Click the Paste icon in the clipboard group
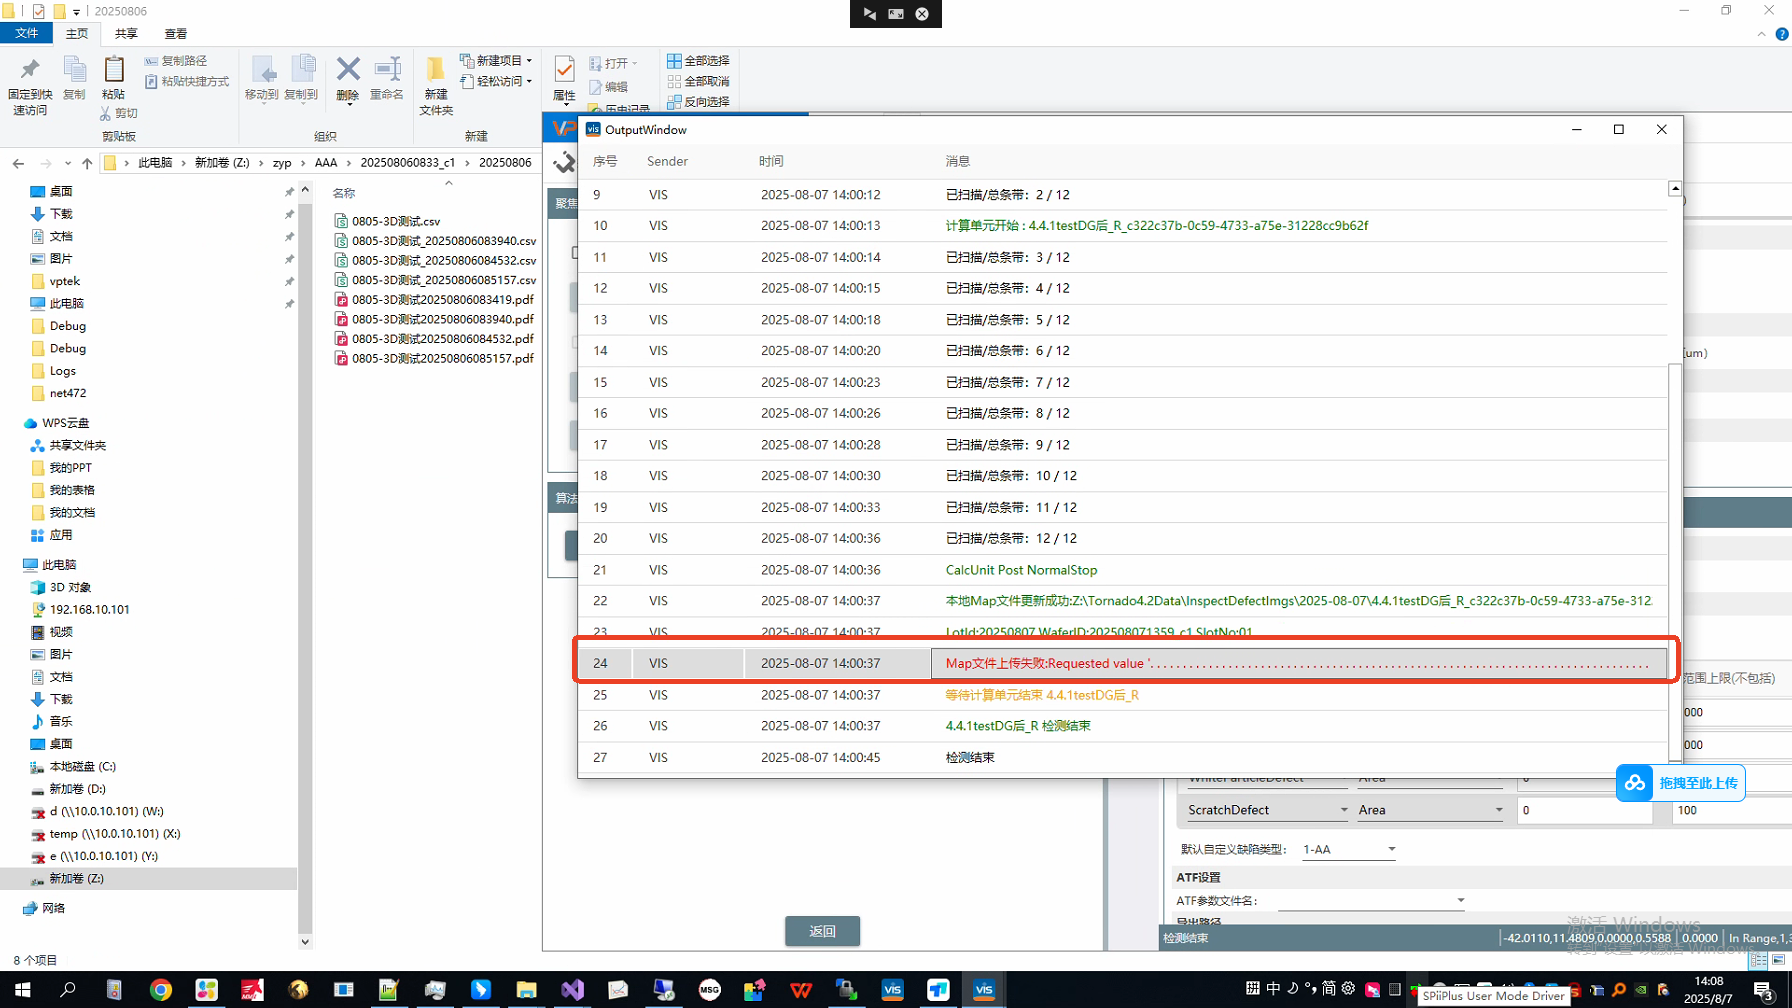Screen dimensions: 1792x1008 click(x=113, y=78)
